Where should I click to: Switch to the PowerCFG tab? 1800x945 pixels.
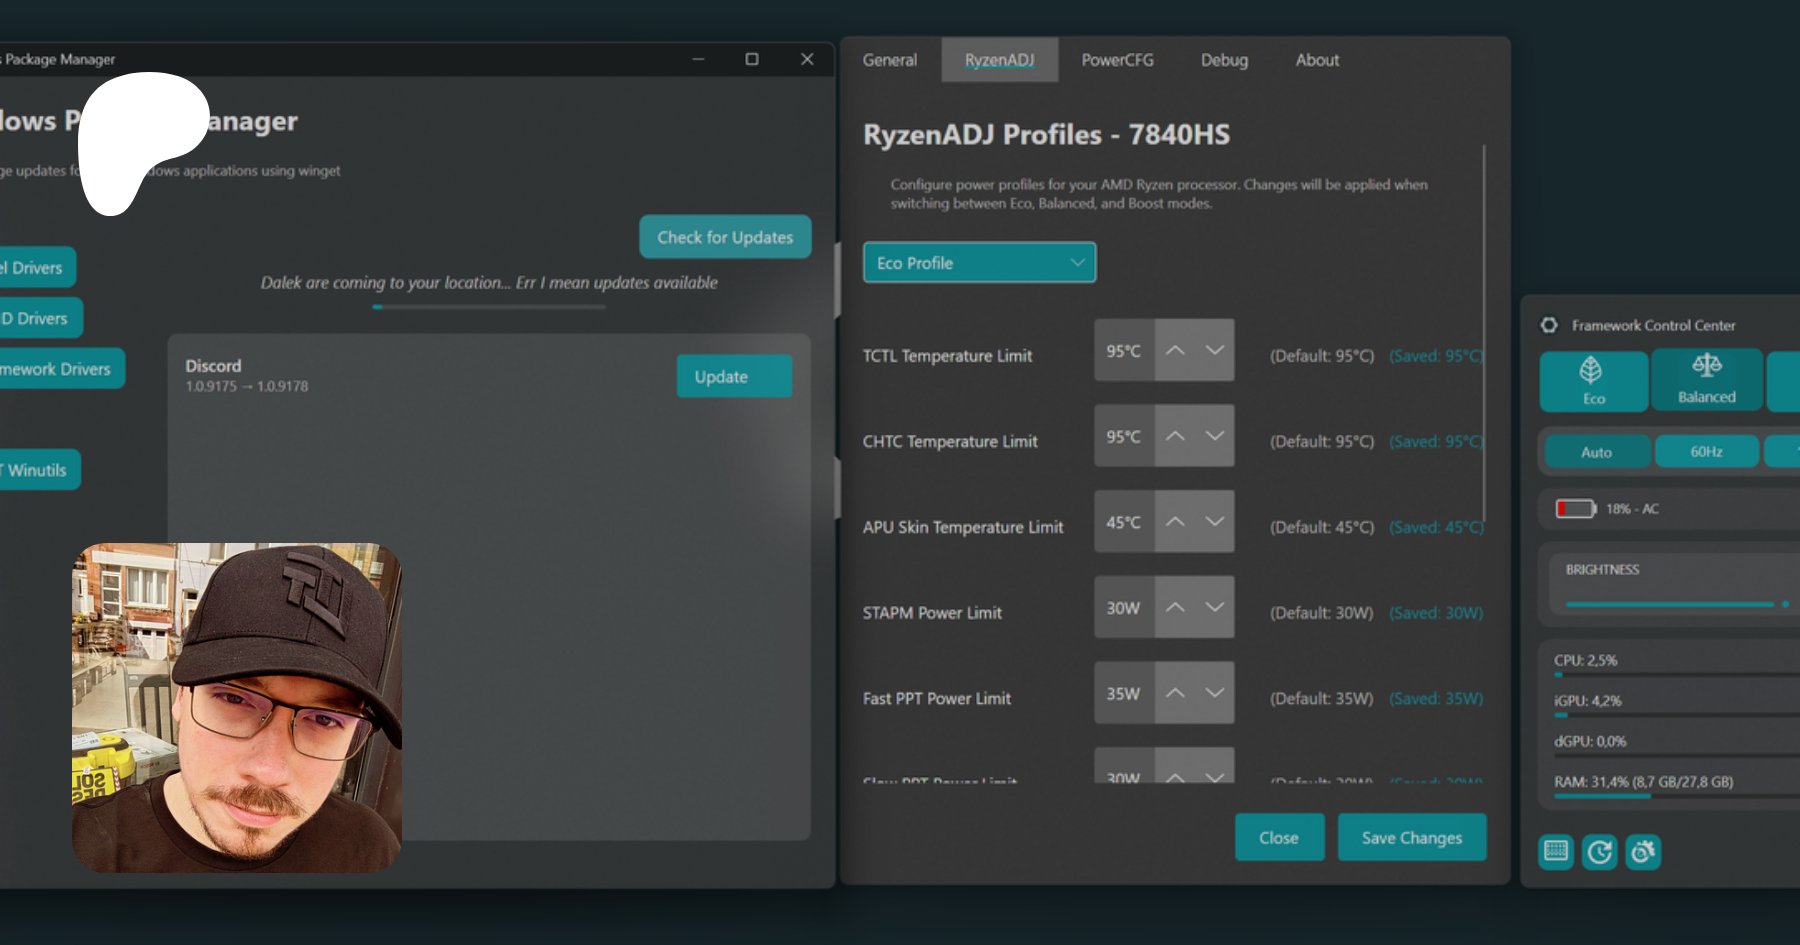[1117, 60]
